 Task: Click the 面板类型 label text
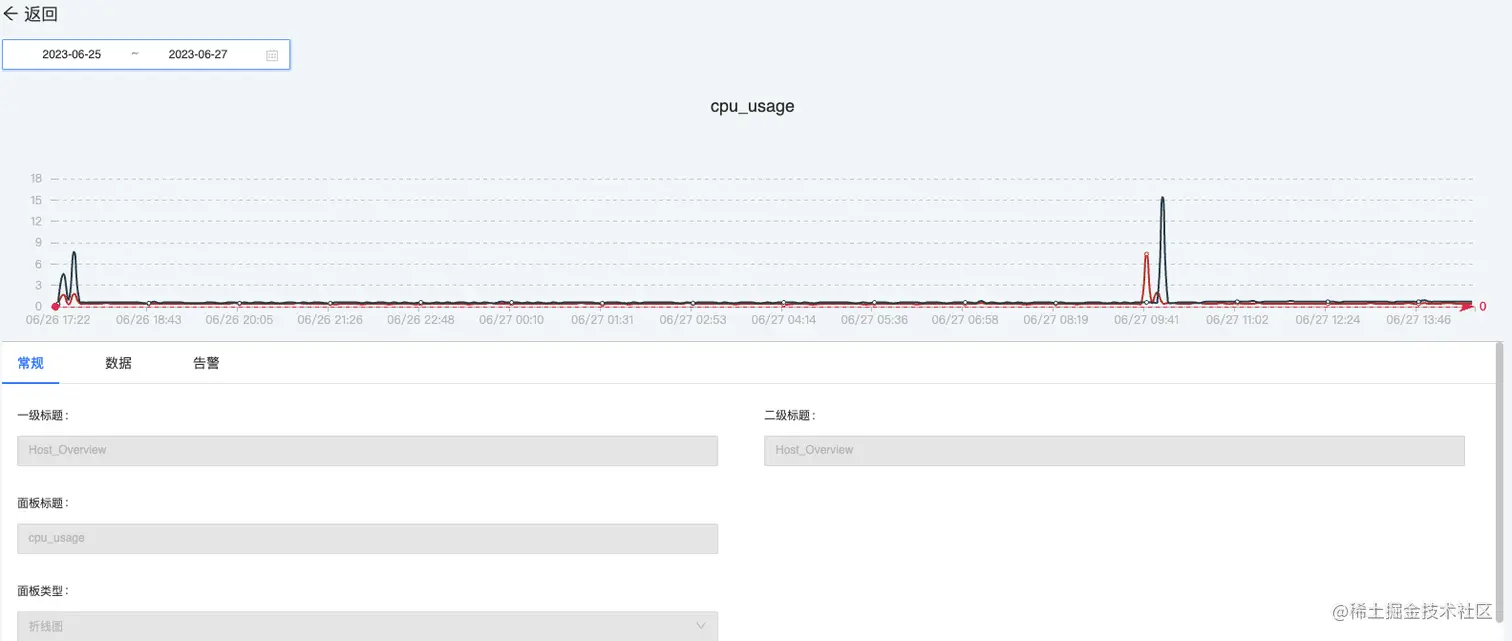point(43,591)
